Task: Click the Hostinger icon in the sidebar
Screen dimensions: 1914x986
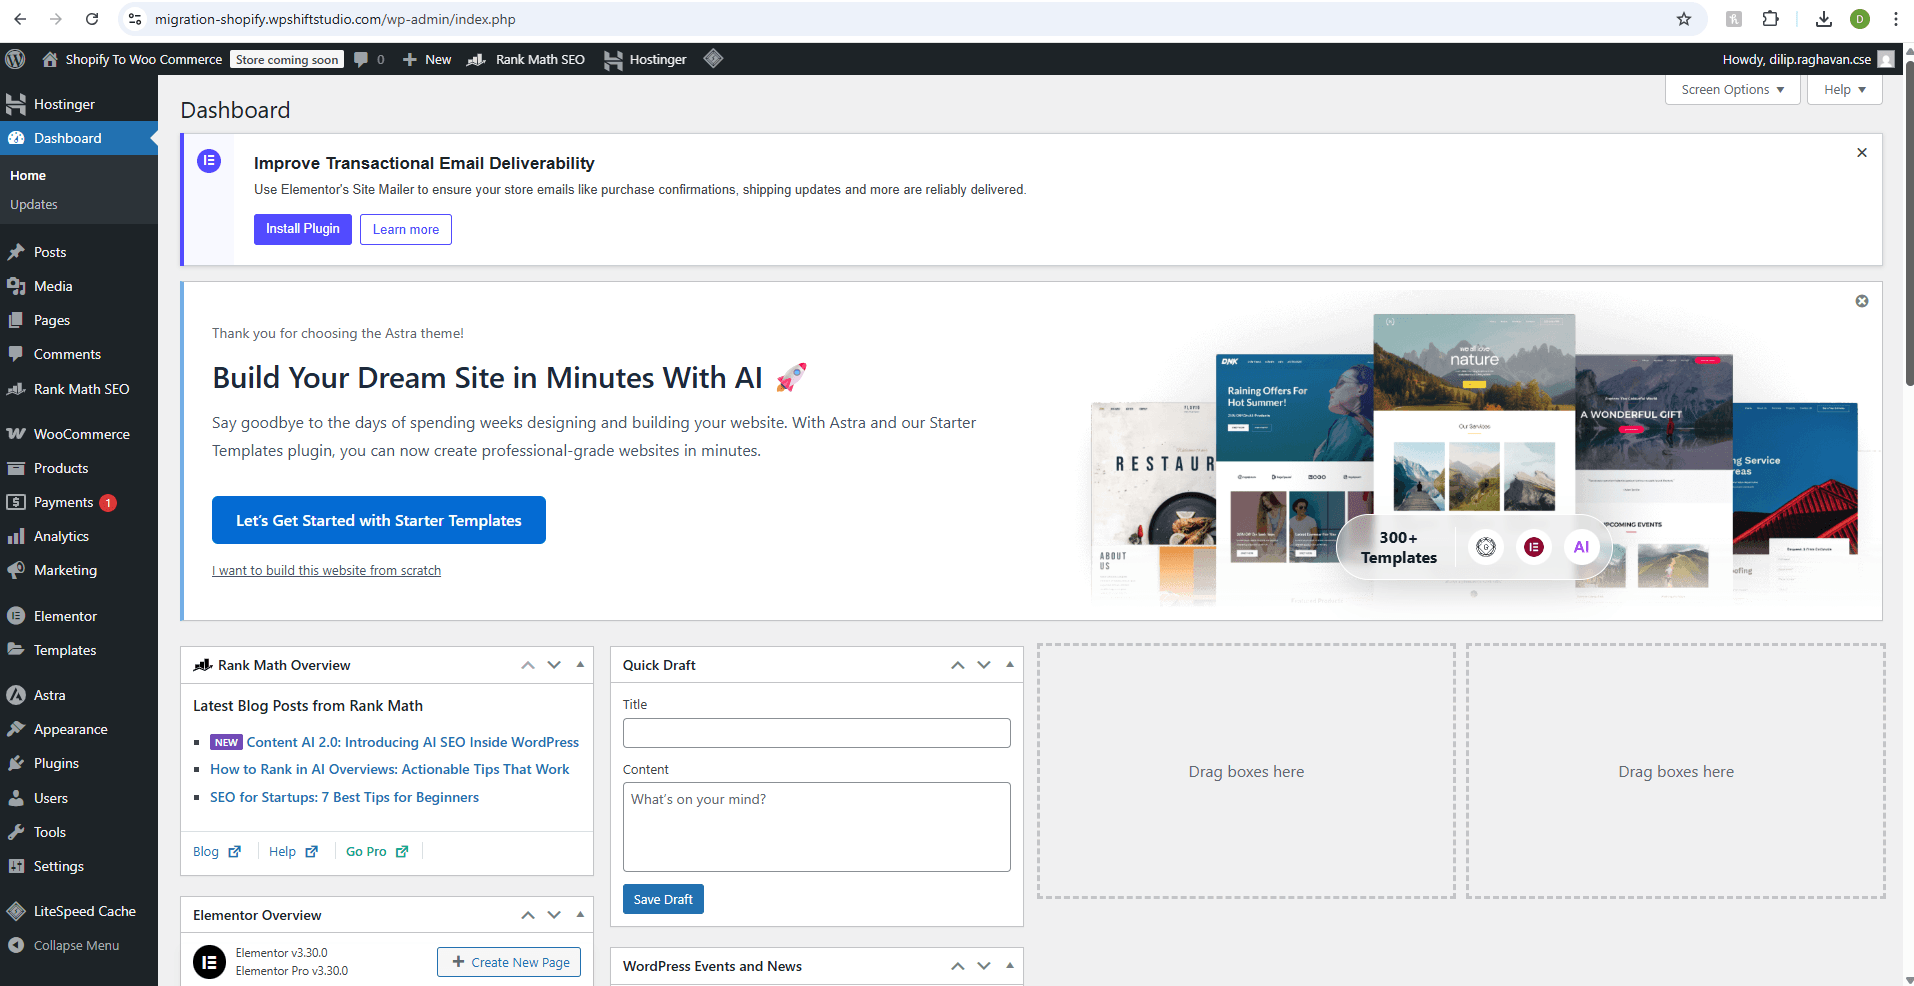Action: point(16,104)
